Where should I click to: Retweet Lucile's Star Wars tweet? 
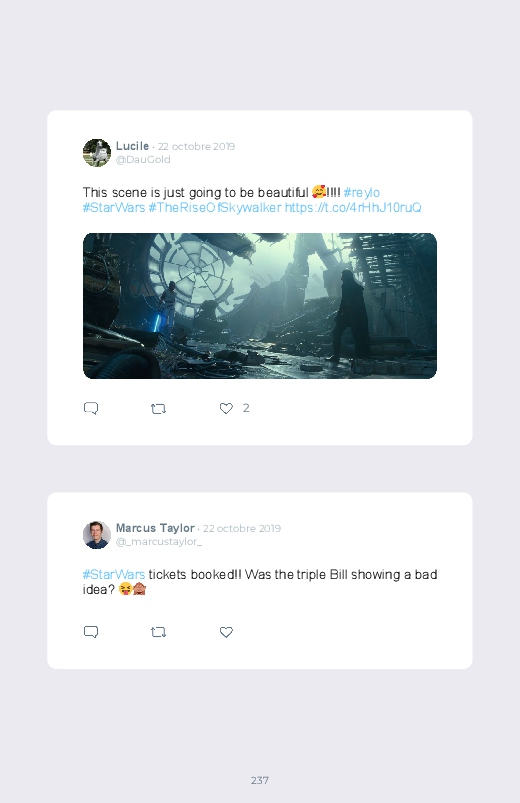tap(158, 409)
